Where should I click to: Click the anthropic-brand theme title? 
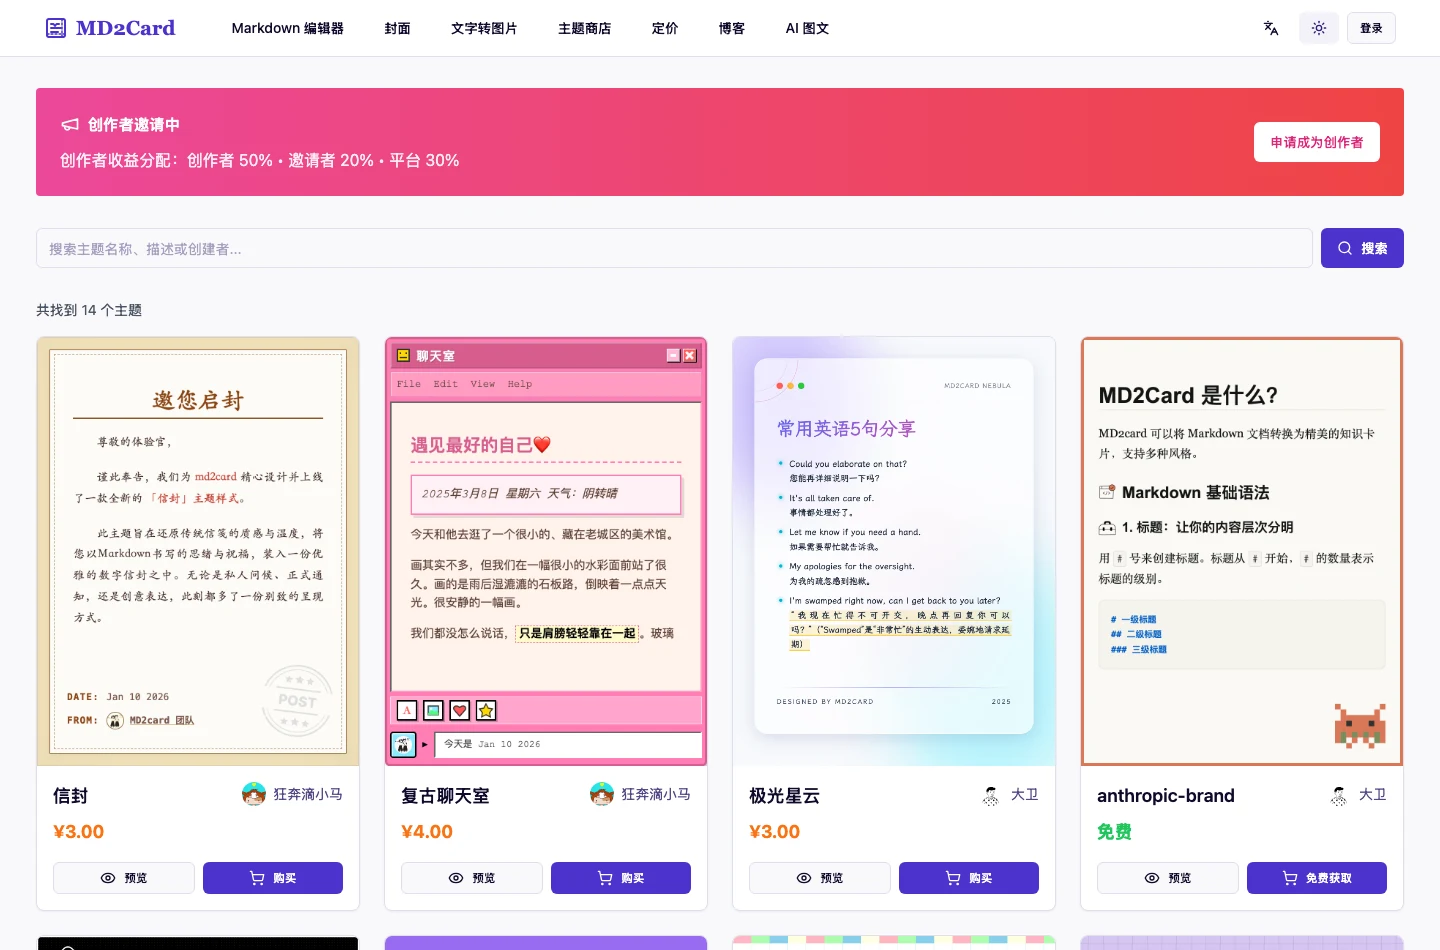[1166, 796]
